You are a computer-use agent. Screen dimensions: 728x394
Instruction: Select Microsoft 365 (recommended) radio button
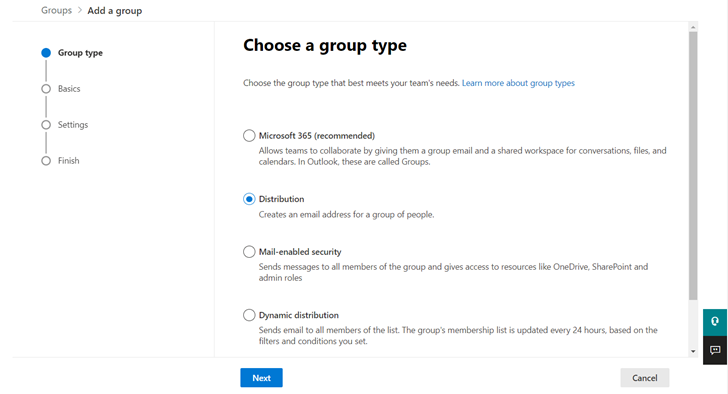point(249,136)
